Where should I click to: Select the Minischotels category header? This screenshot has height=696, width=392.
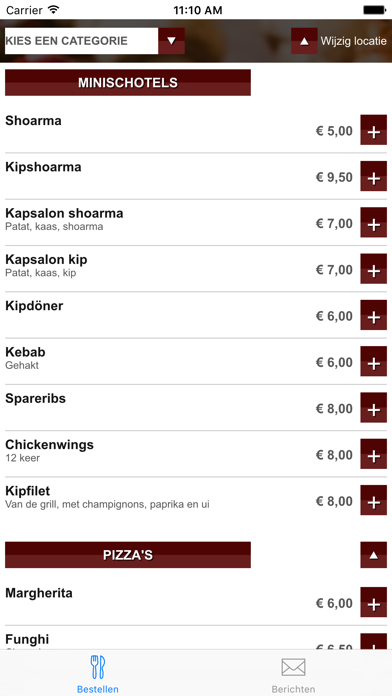click(128, 83)
